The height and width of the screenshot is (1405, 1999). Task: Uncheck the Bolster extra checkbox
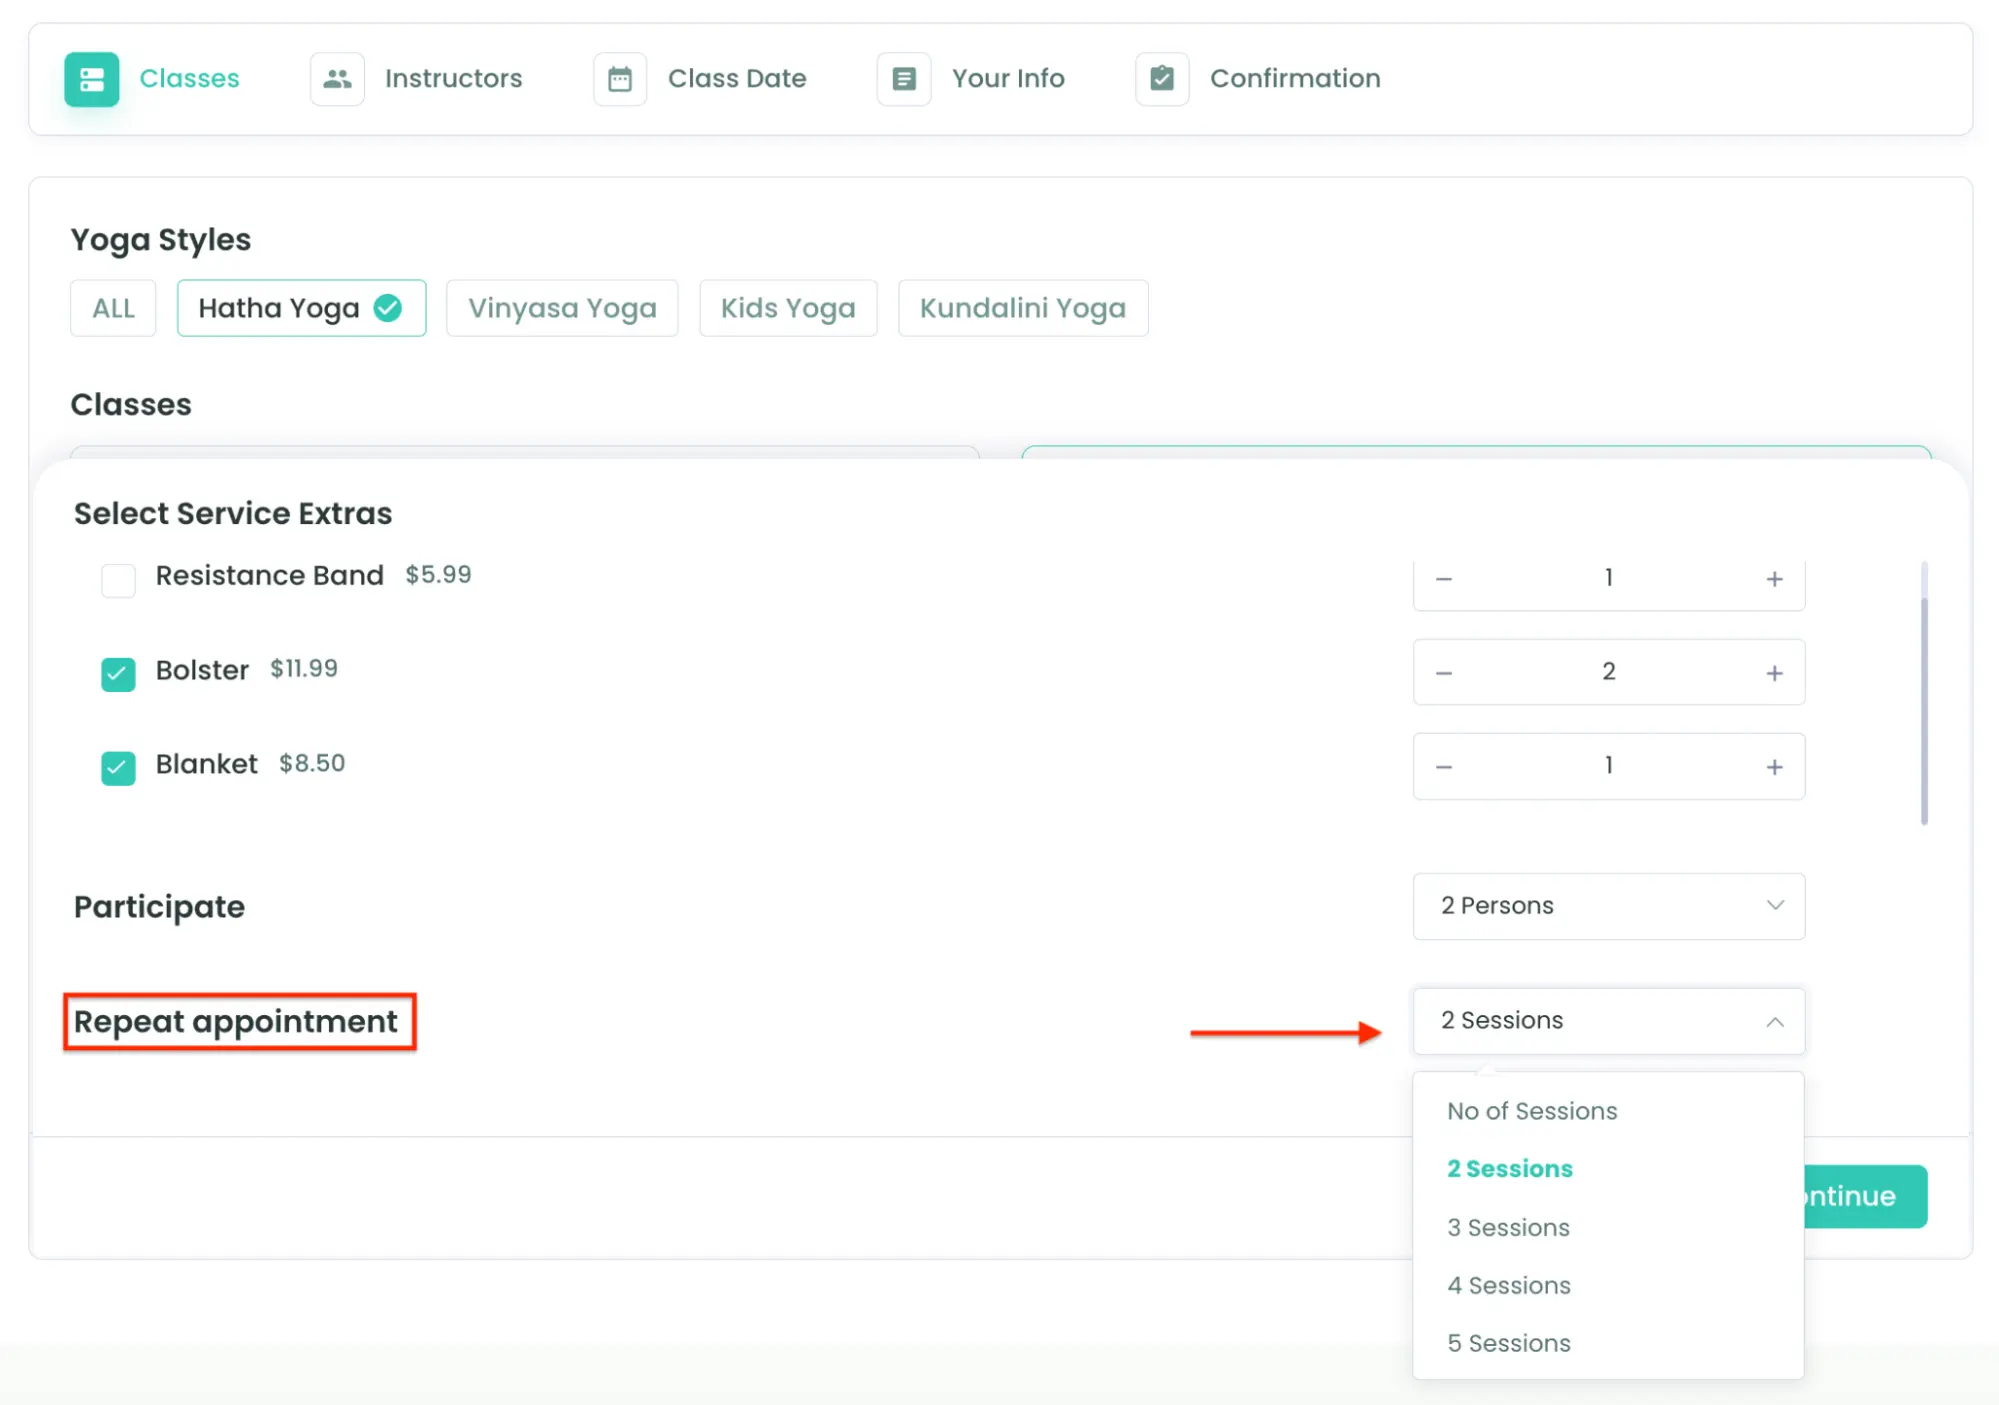point(118,673)
